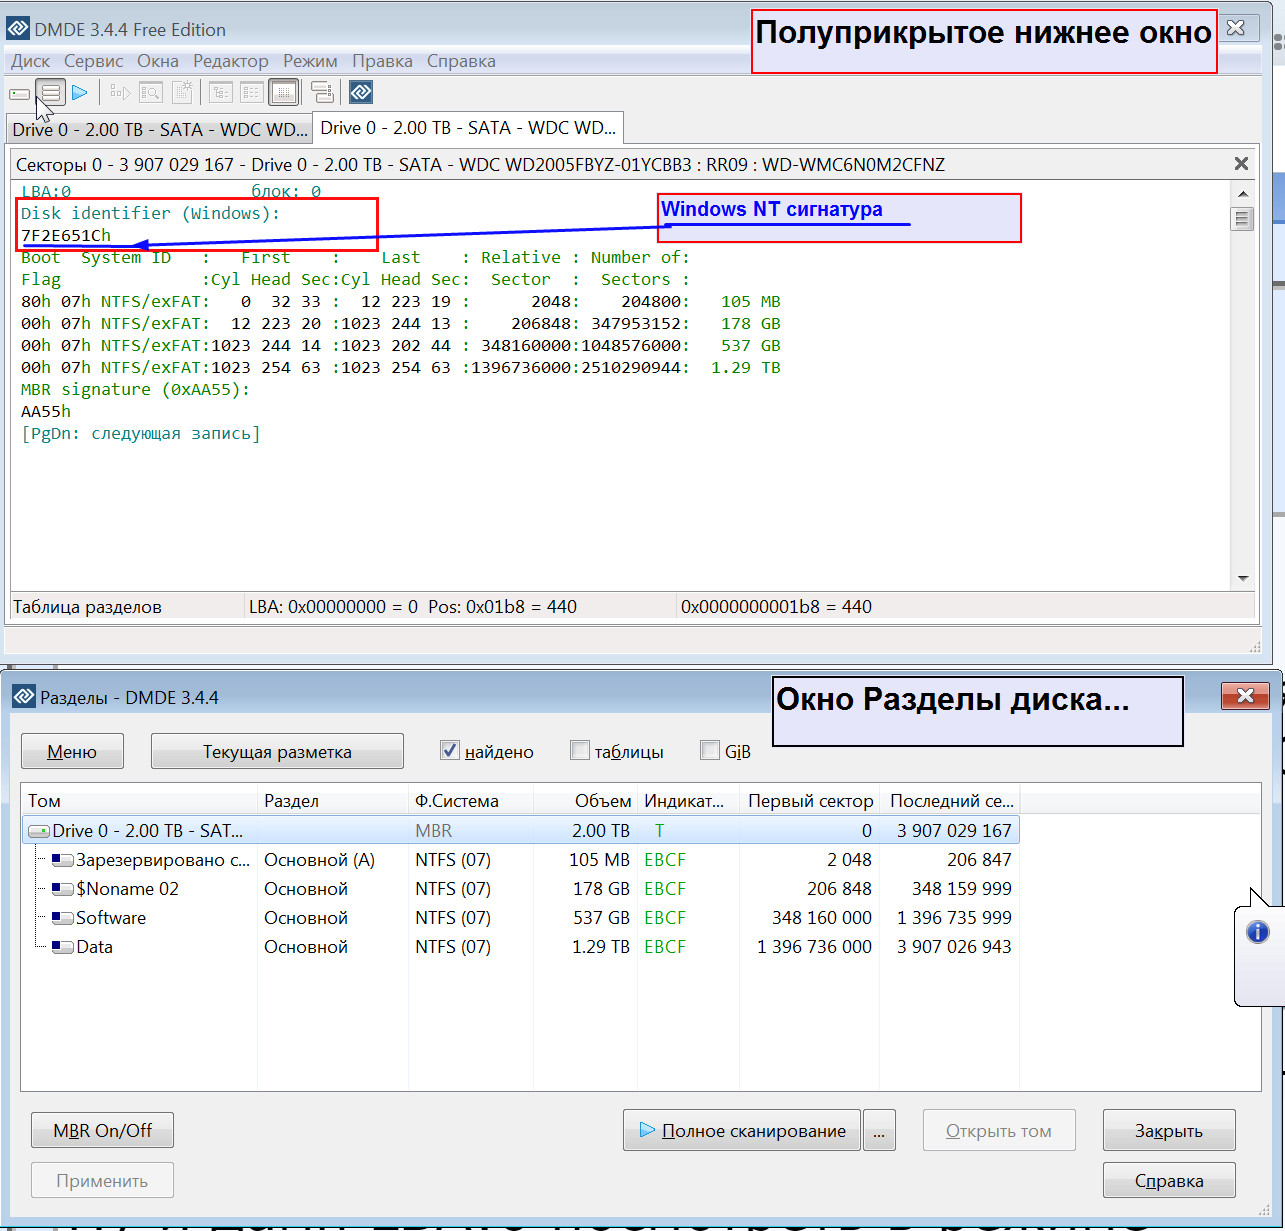
Task: Open the "..." options next to full scan
Action: tap(879, 1131)
